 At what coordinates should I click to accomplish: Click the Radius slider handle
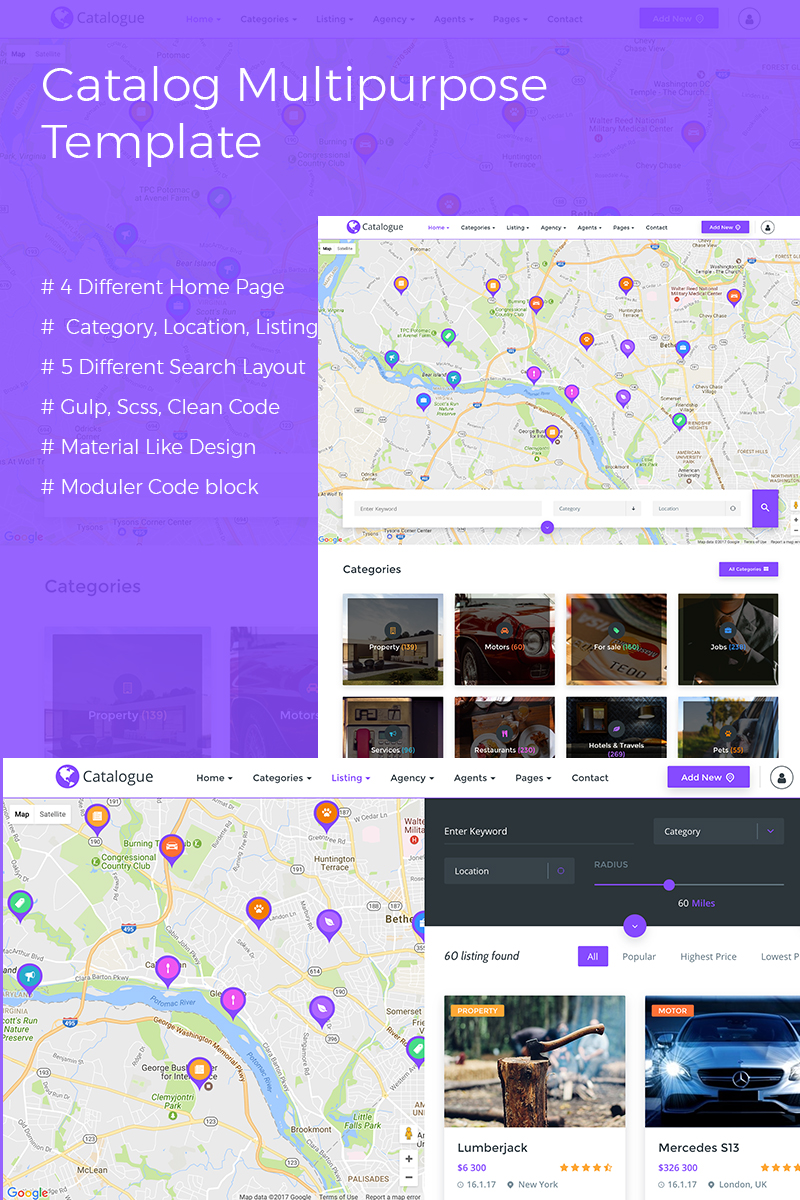tap(669, 884)
